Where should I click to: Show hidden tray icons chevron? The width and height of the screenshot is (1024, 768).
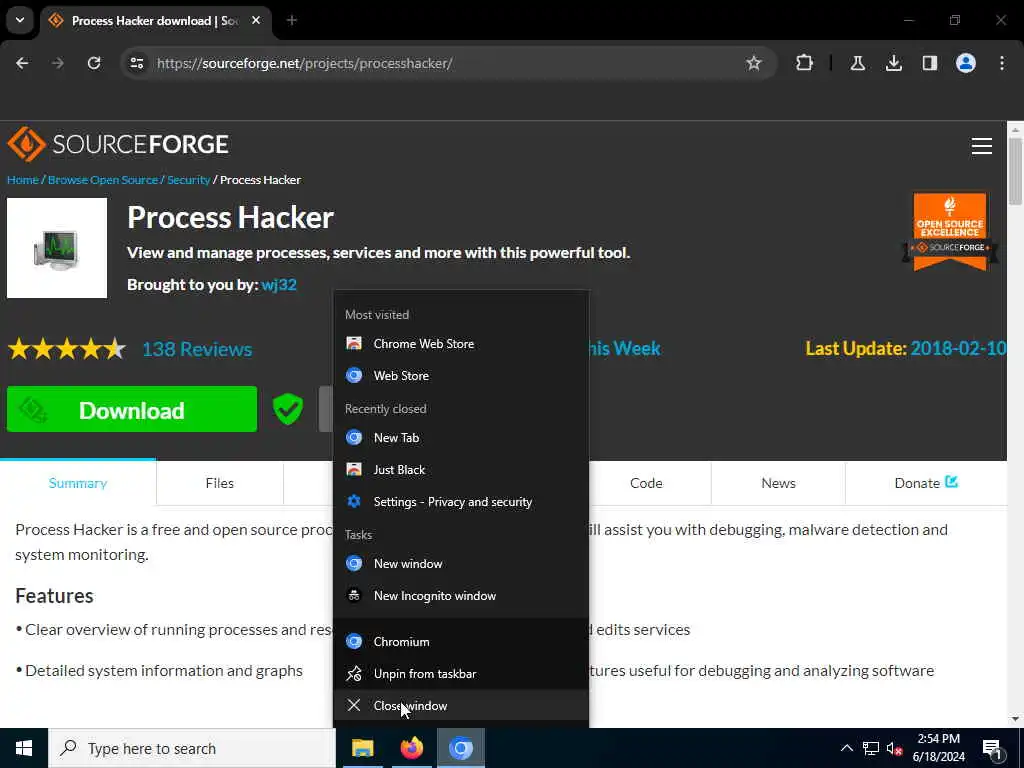(846, 748)
